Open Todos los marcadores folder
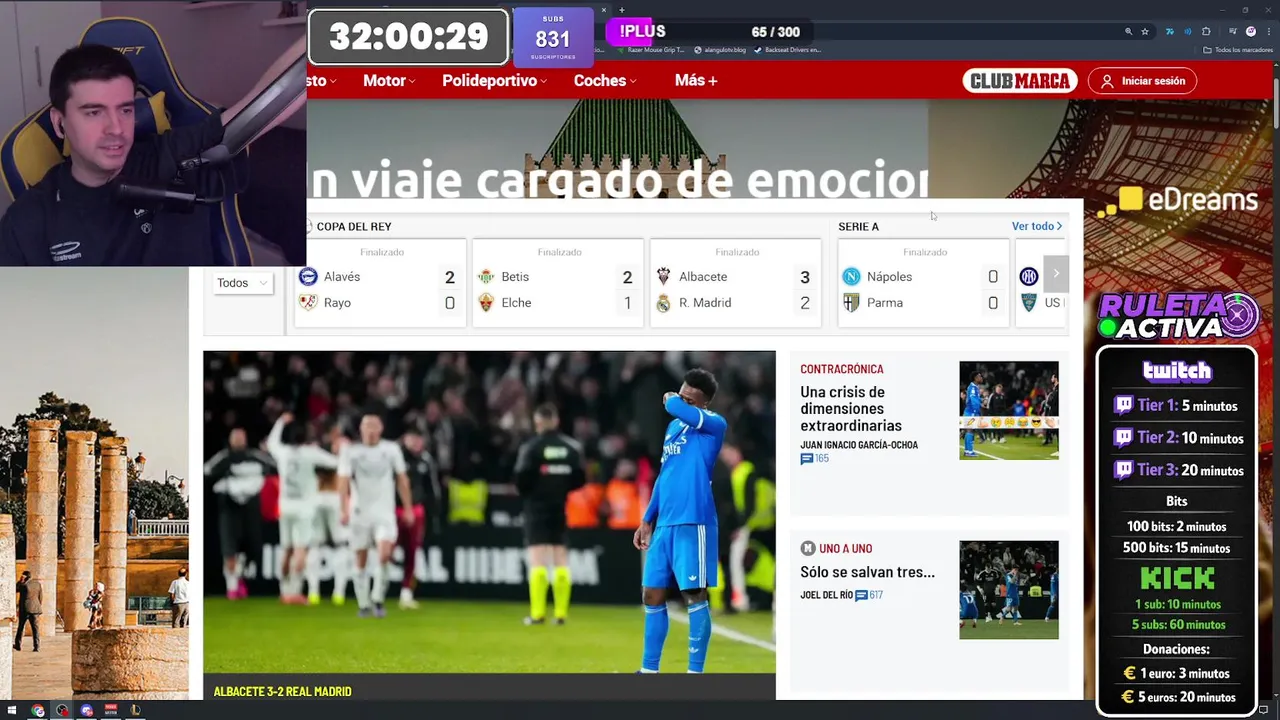Screen dimensions: 1280x720 coord(1240,50)
